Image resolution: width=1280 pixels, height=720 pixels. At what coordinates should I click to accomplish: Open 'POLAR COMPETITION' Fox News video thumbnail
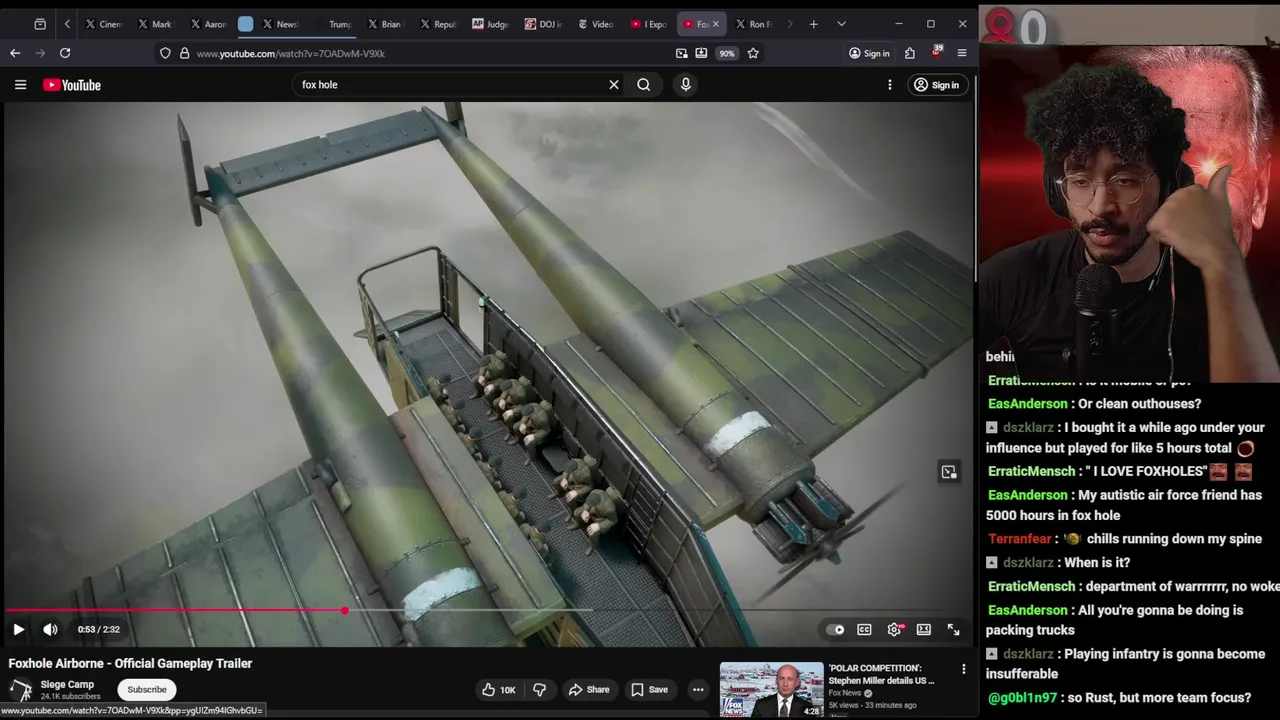[x=772, y=690]
